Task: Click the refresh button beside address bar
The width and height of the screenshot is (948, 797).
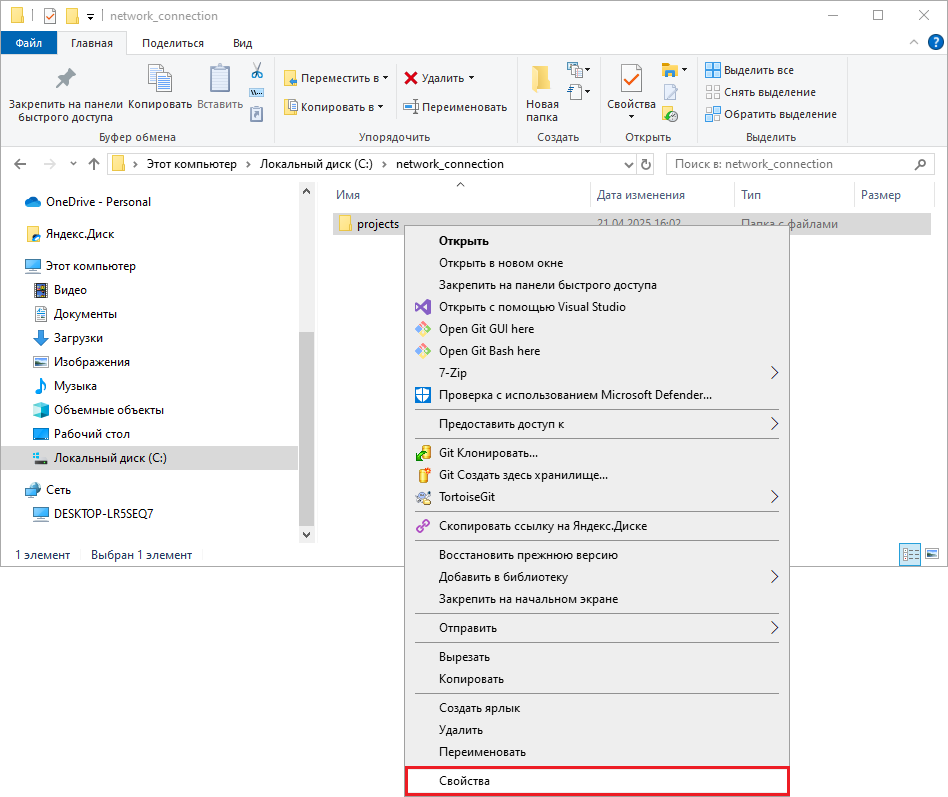Action: tap(646, 164)
